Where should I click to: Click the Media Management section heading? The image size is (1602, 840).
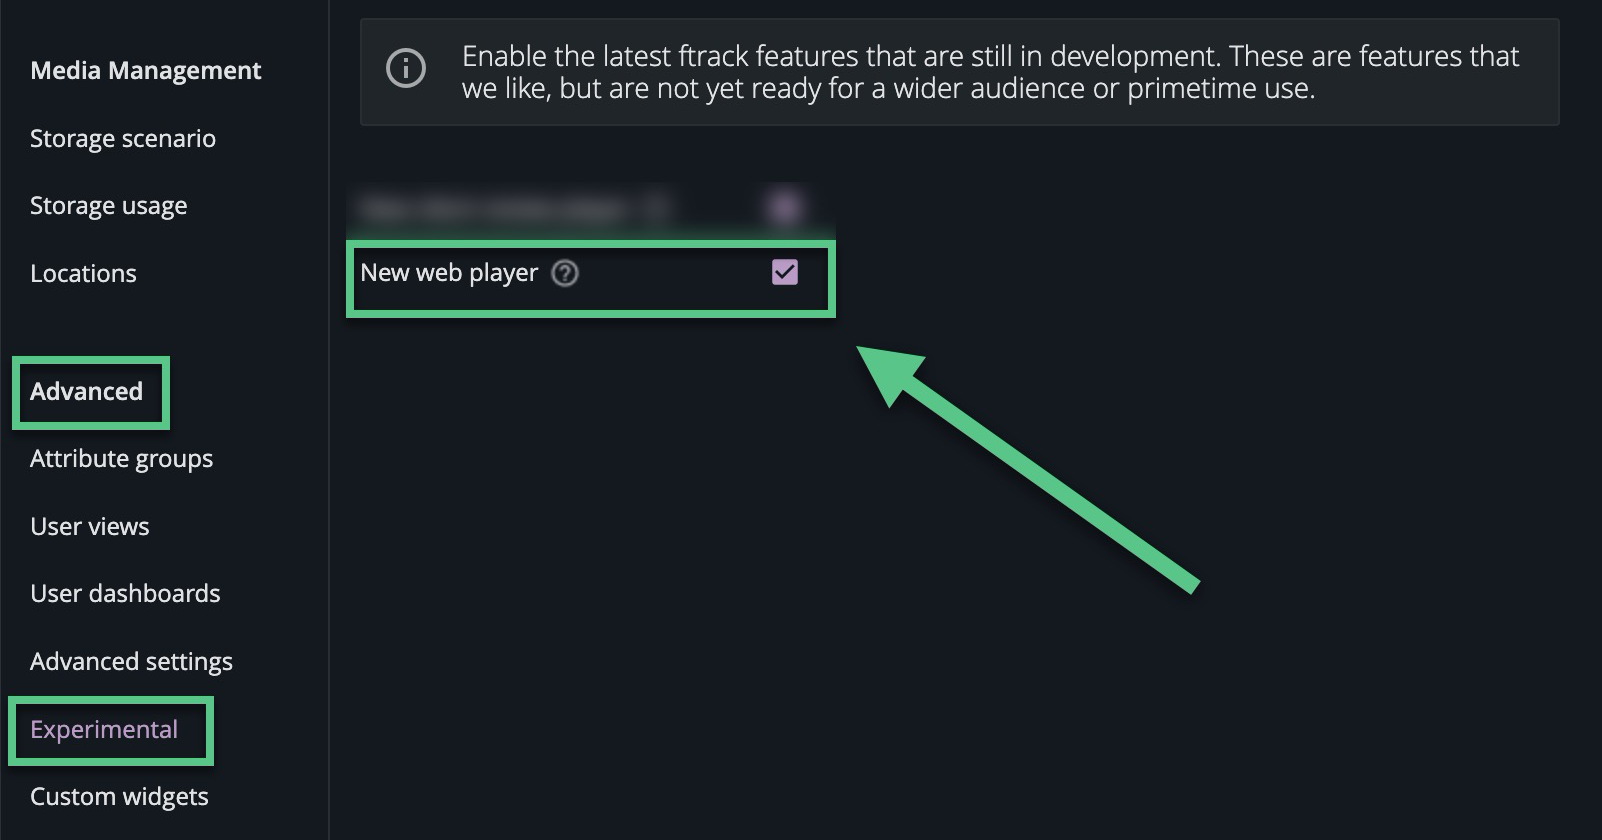(x=146, y=70)
